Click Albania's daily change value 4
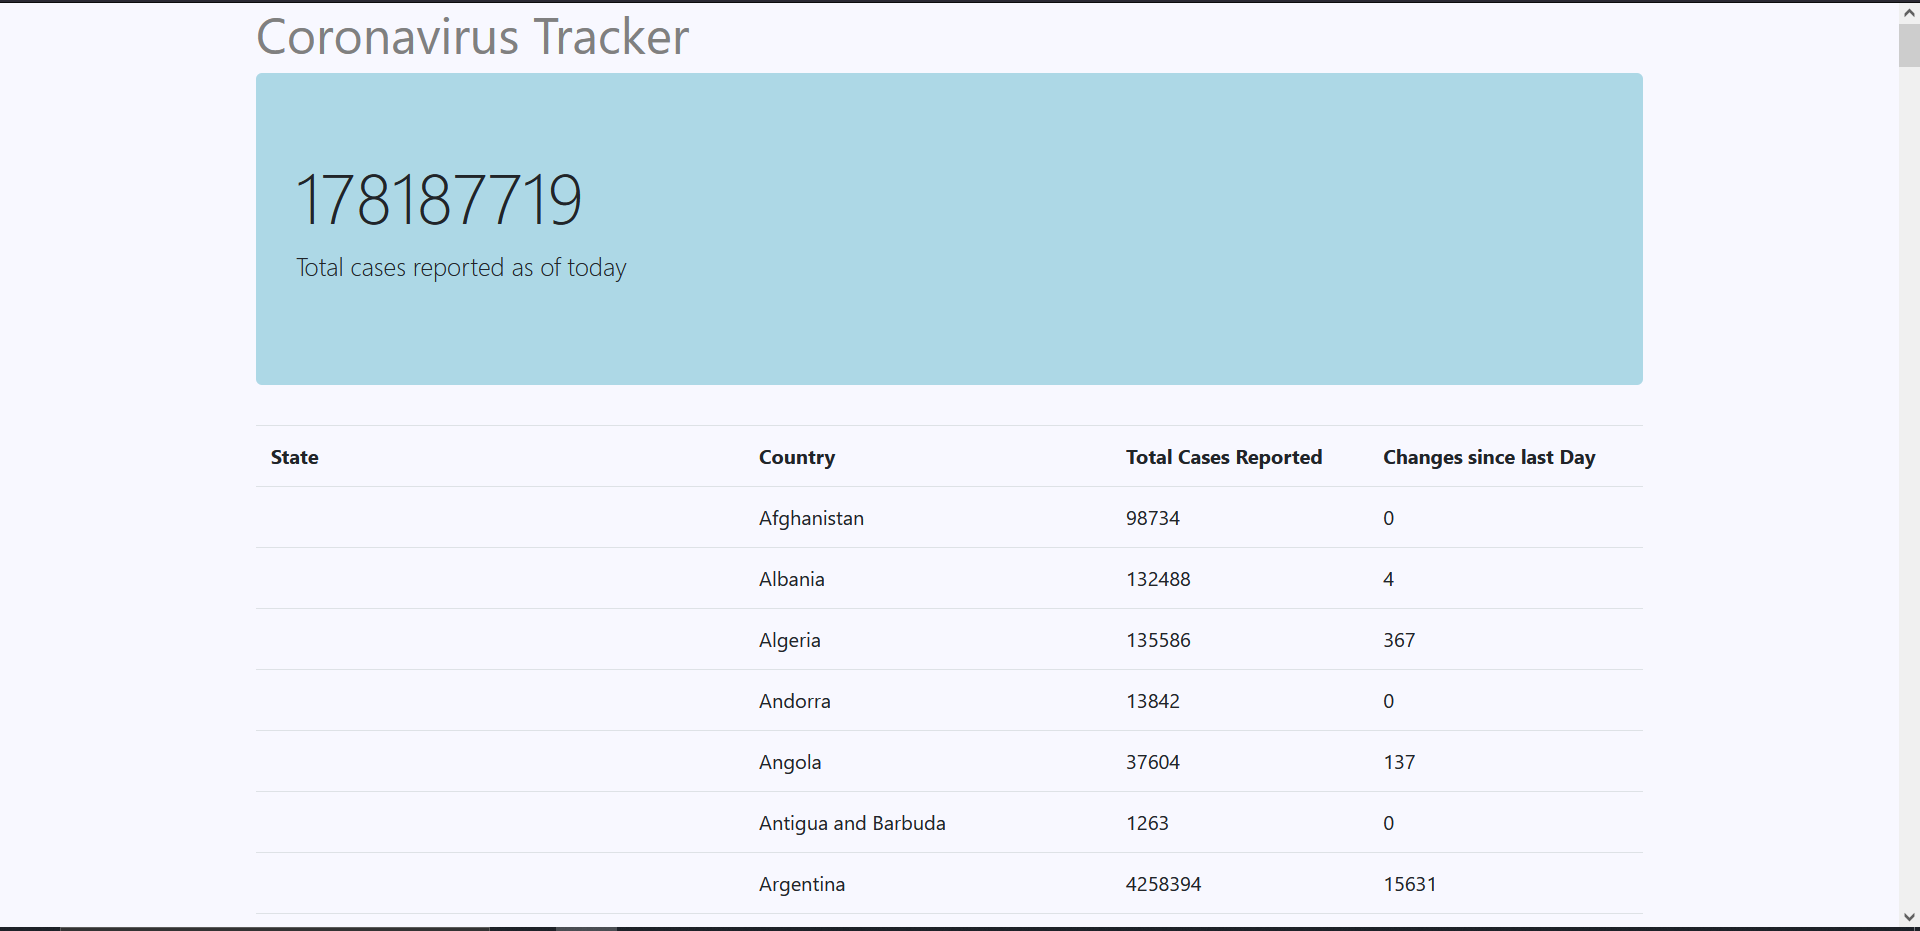This screenshot has height=931, width=1920. pos(1388,579)
